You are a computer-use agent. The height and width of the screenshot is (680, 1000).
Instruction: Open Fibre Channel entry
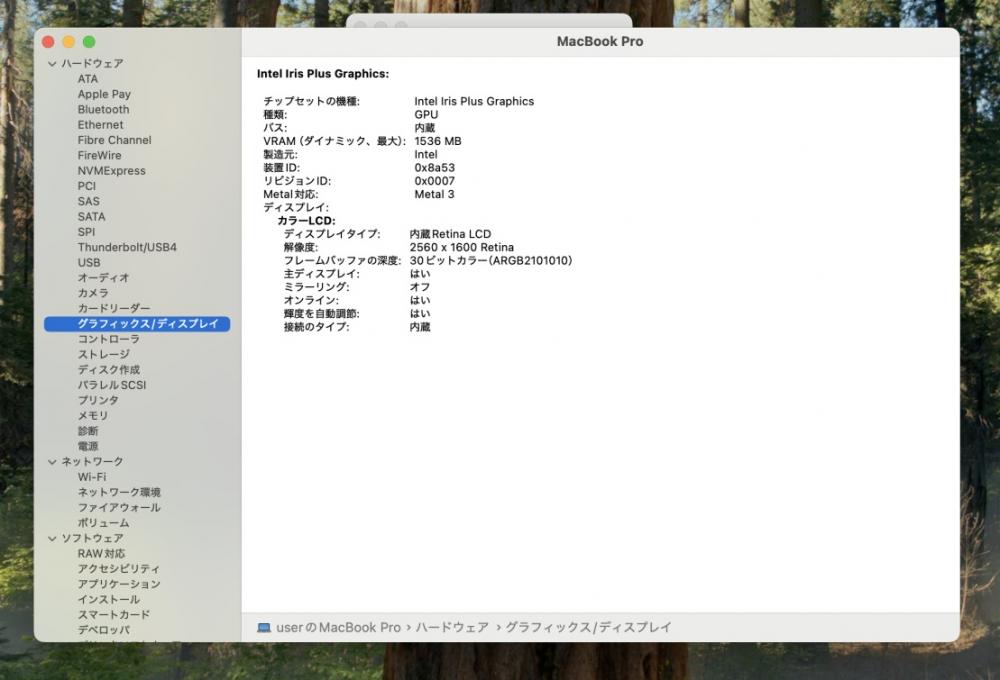pos(115,140)
